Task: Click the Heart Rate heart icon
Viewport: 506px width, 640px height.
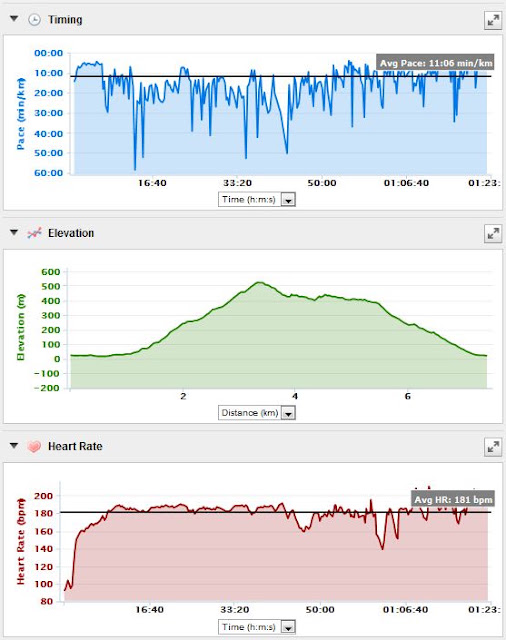Action: [34, 447]
